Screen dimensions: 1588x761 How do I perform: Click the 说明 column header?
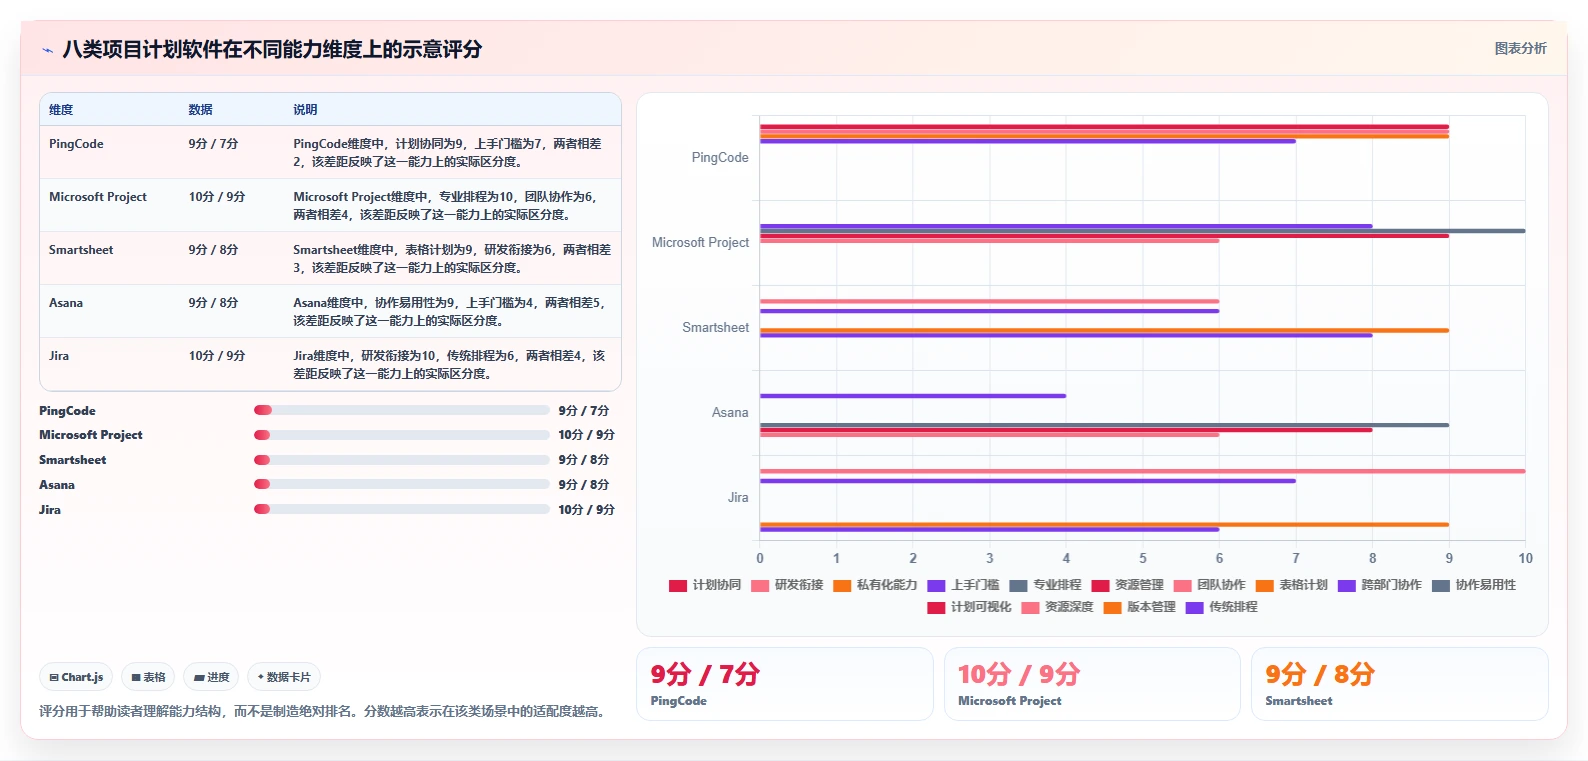[305, 110]
